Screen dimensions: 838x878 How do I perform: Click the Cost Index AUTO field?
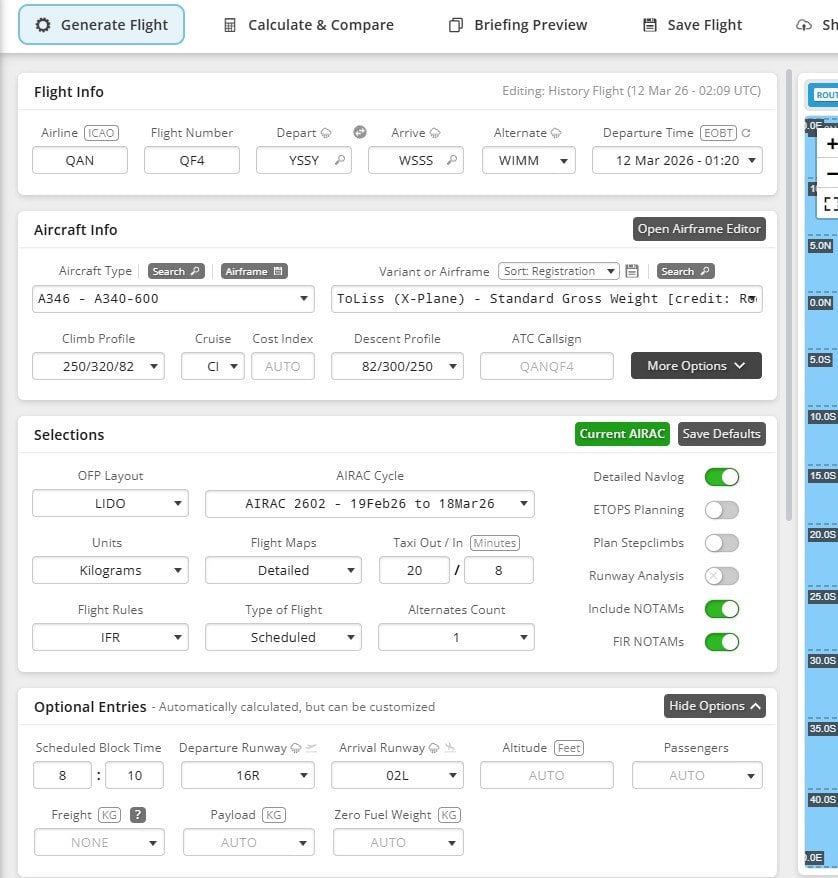pos(283,366)
